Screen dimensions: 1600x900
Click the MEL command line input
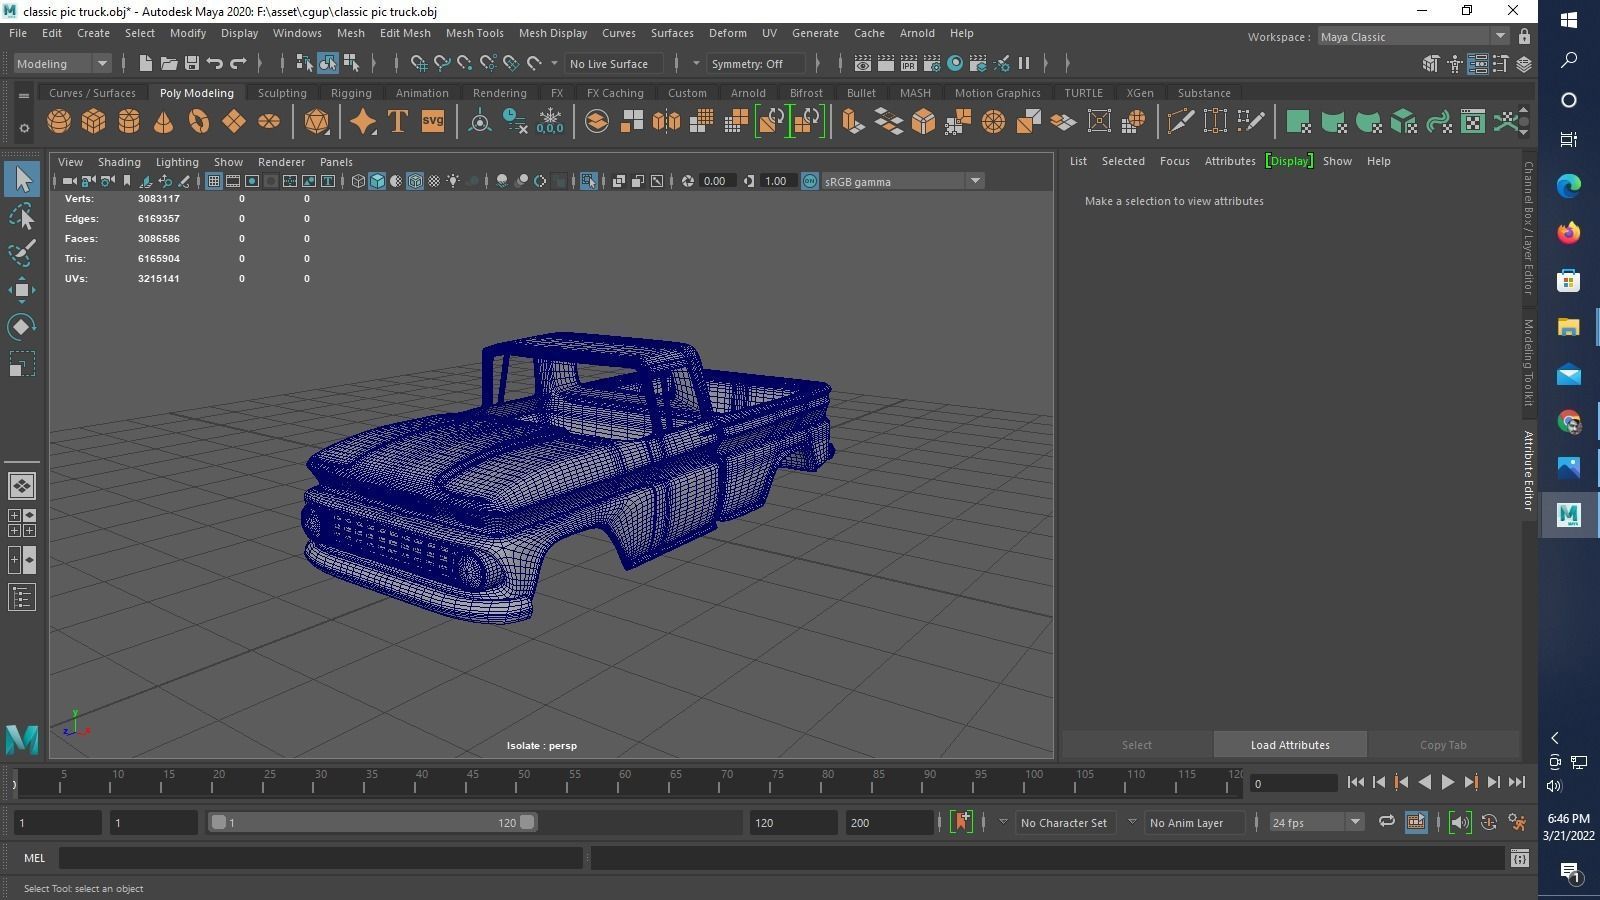(x=321, y=857)
